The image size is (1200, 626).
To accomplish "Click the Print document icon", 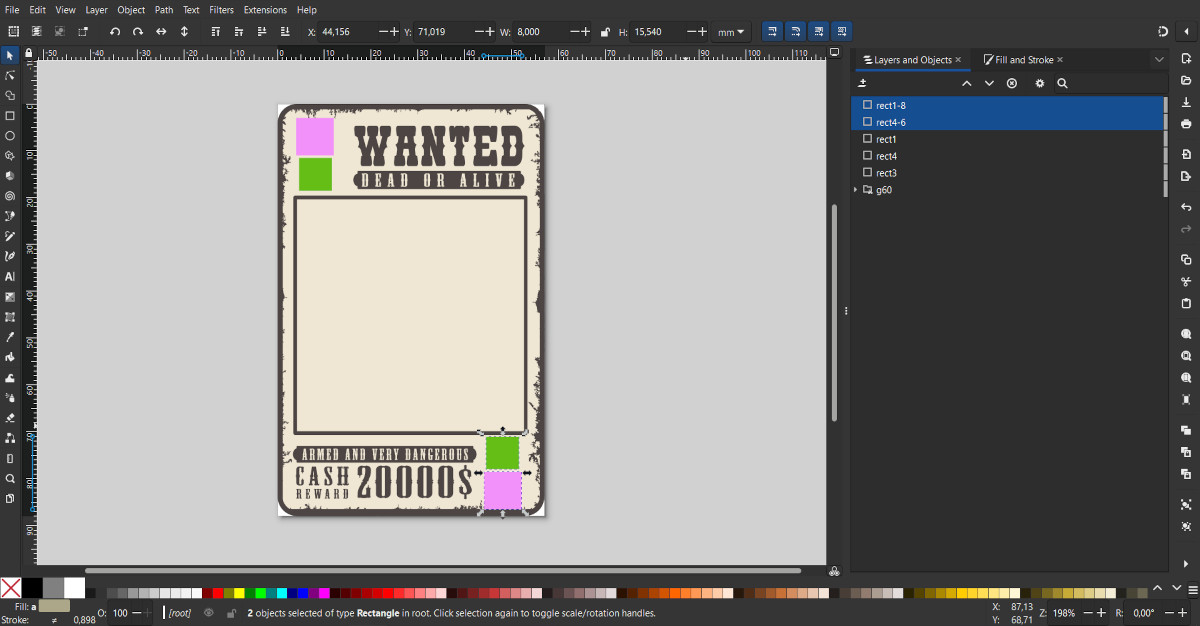I will pos(1186,123).
